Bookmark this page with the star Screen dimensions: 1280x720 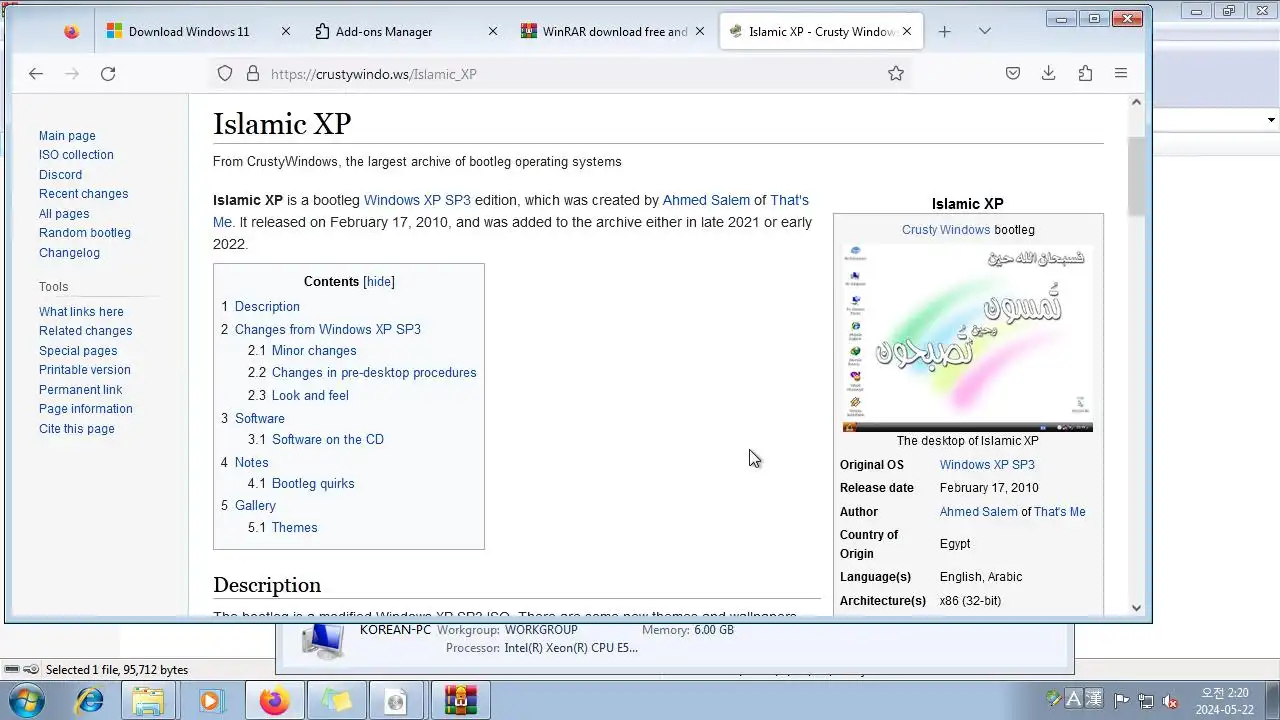[x=896, y=73]
